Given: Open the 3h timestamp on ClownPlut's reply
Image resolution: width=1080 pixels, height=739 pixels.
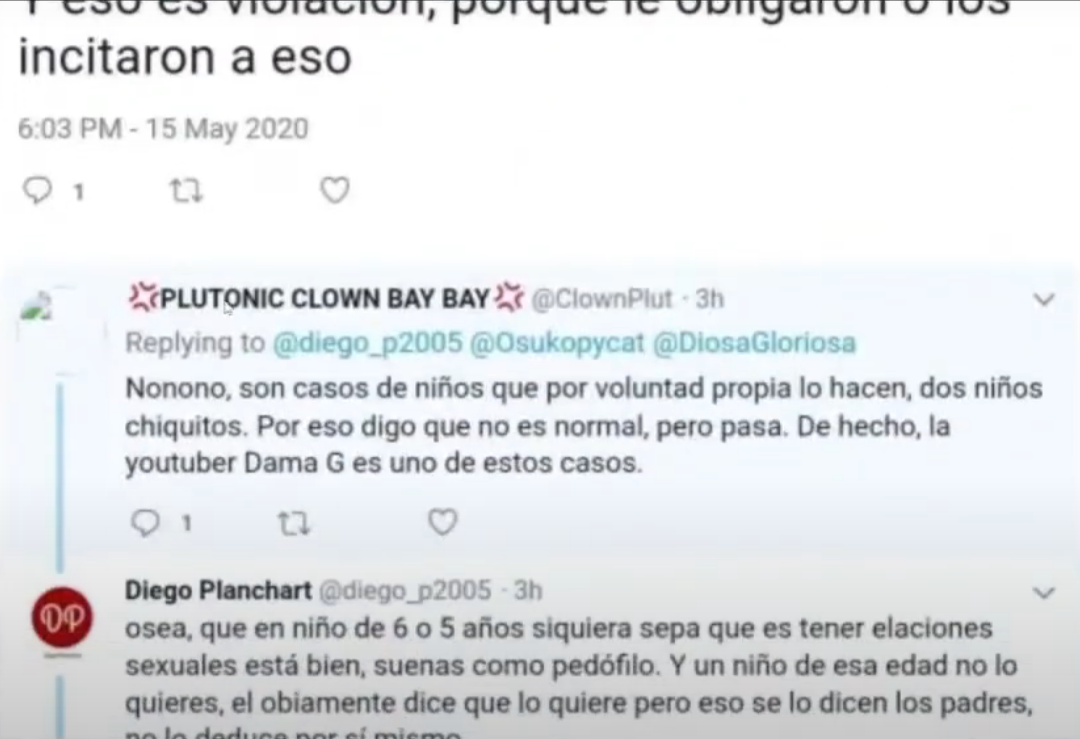Looking at the screenshot, I should (709, 300).
